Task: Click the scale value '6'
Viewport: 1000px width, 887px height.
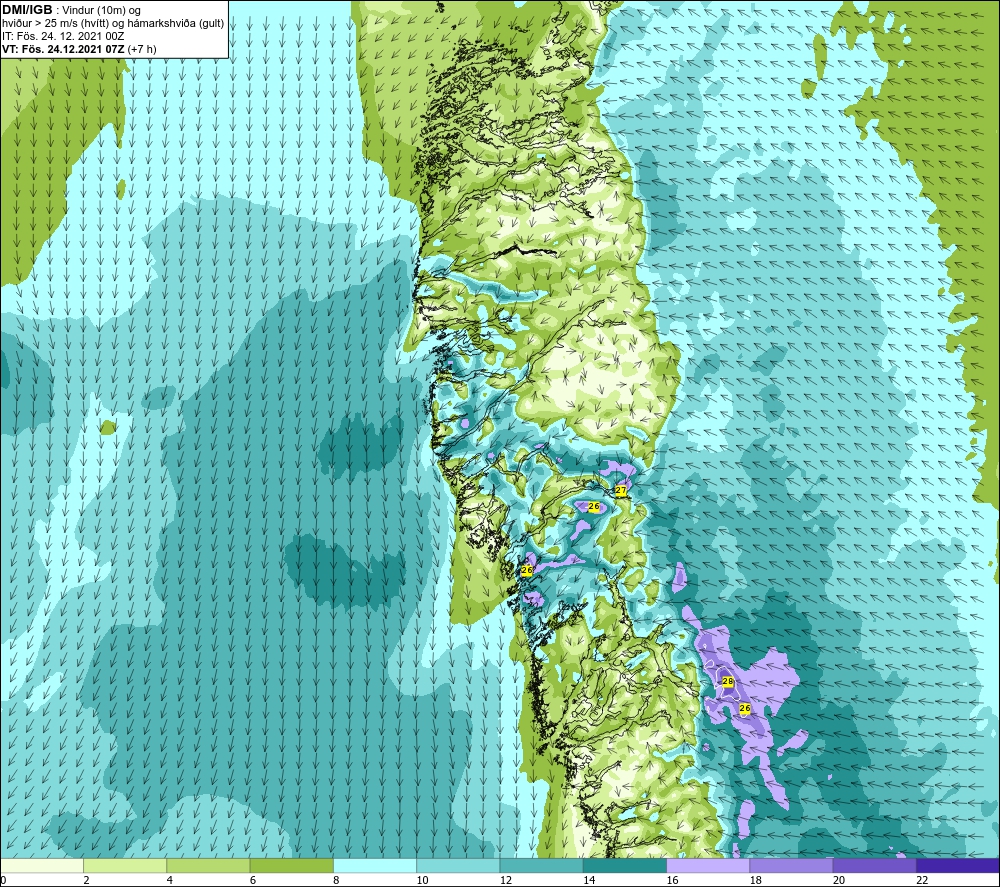Action: pos(253,880)
